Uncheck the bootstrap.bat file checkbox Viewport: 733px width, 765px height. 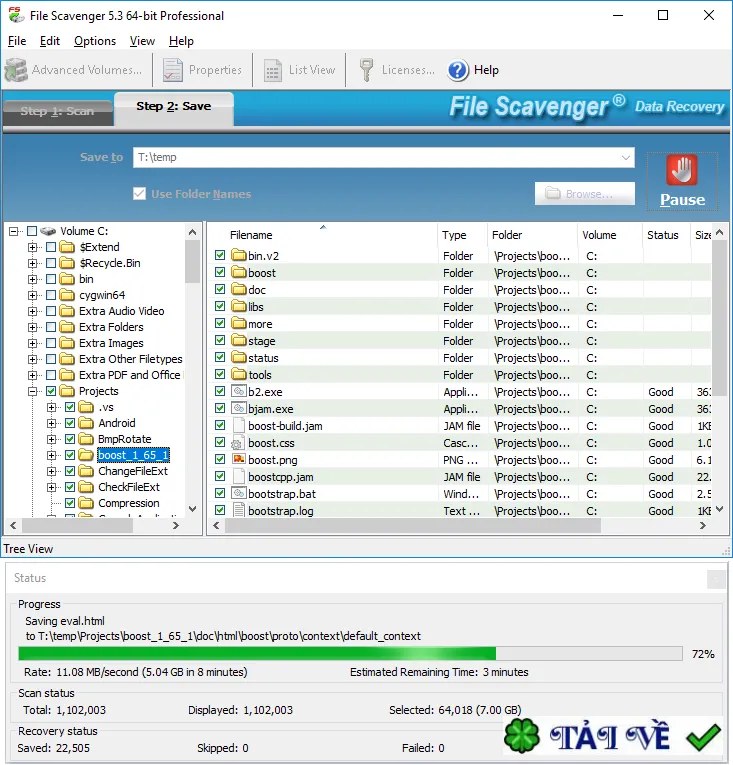(x=220, y=493)
